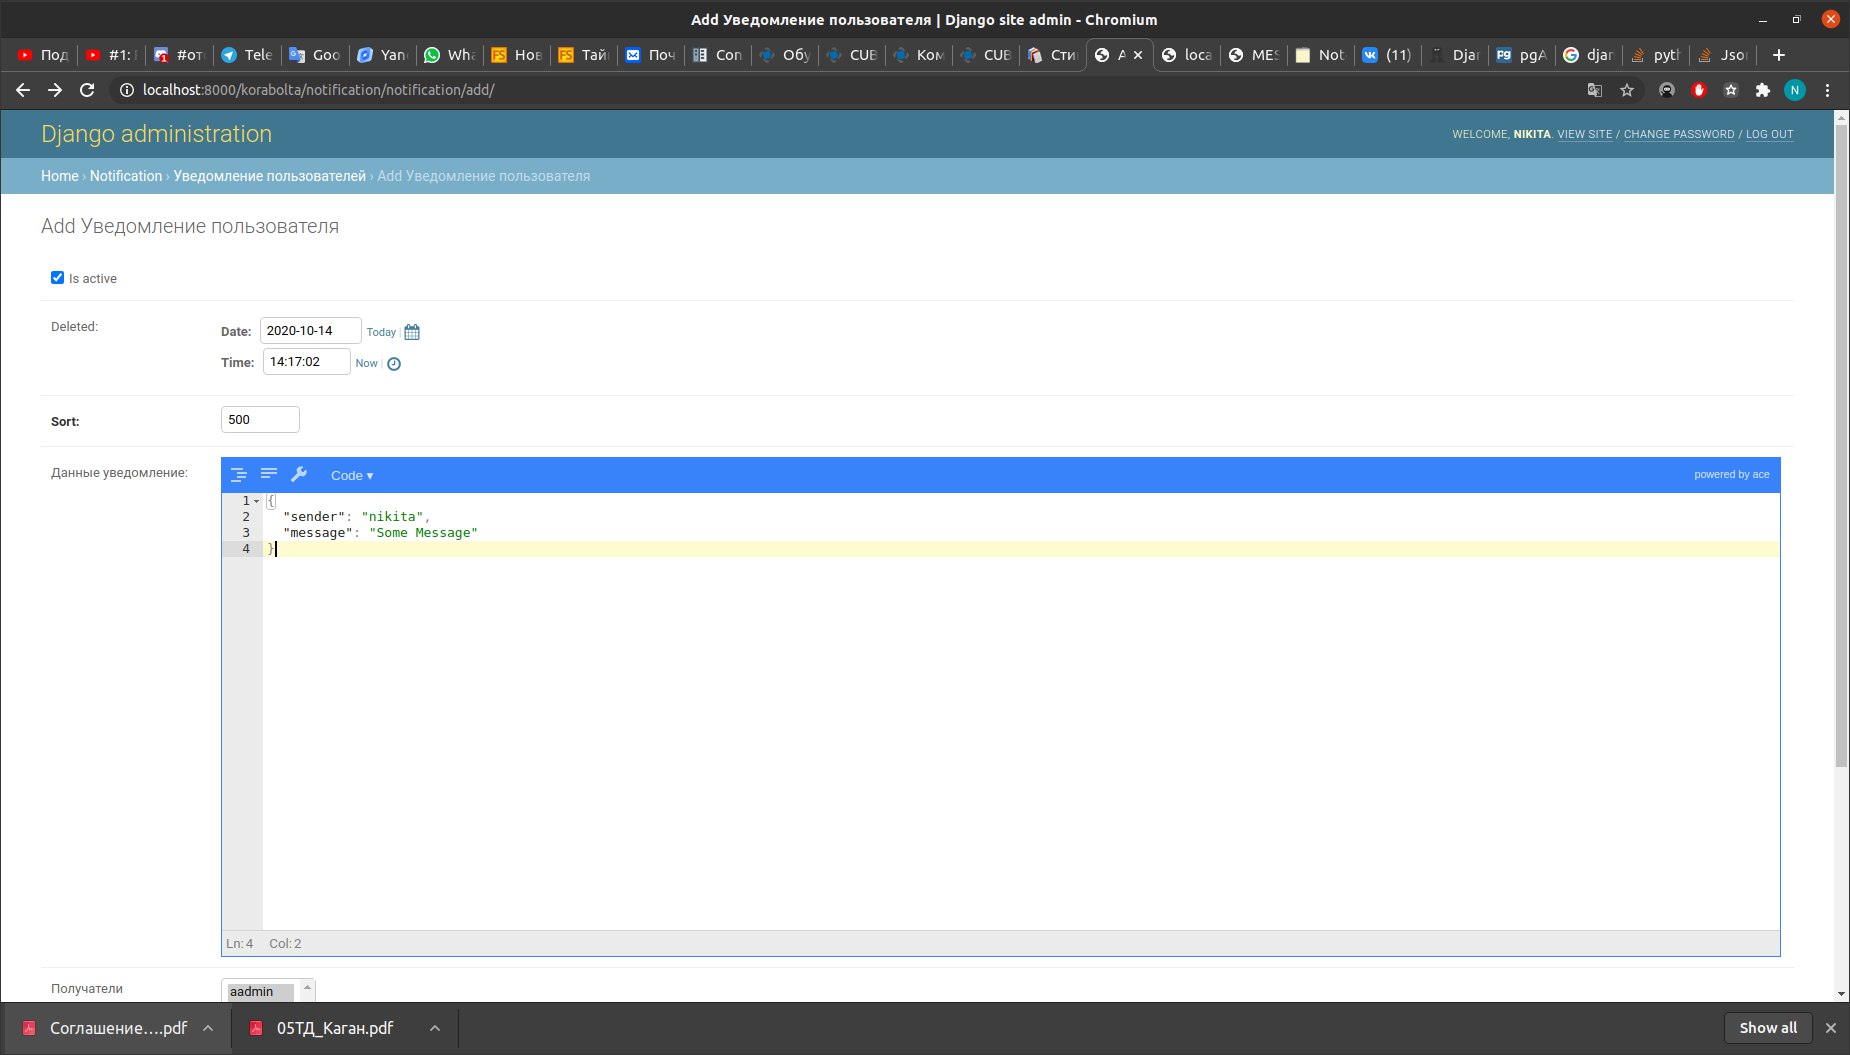This screenshot has height=1055, width=1850.
Task: Click the browser address bar
Action: 850,90
